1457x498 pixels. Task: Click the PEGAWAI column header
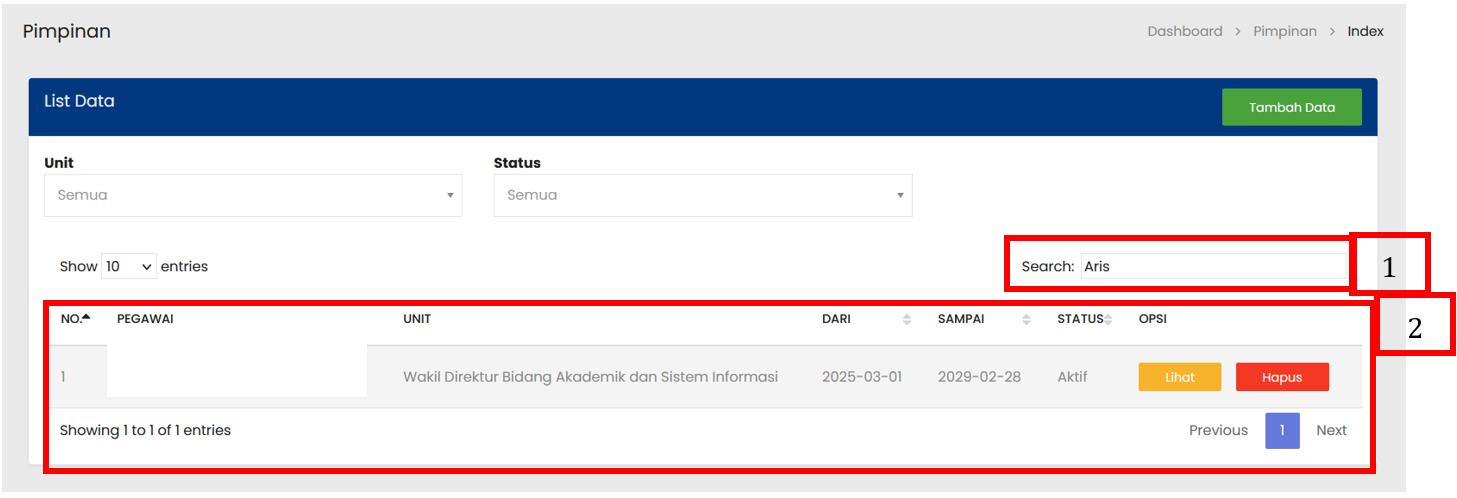(145, 319)
